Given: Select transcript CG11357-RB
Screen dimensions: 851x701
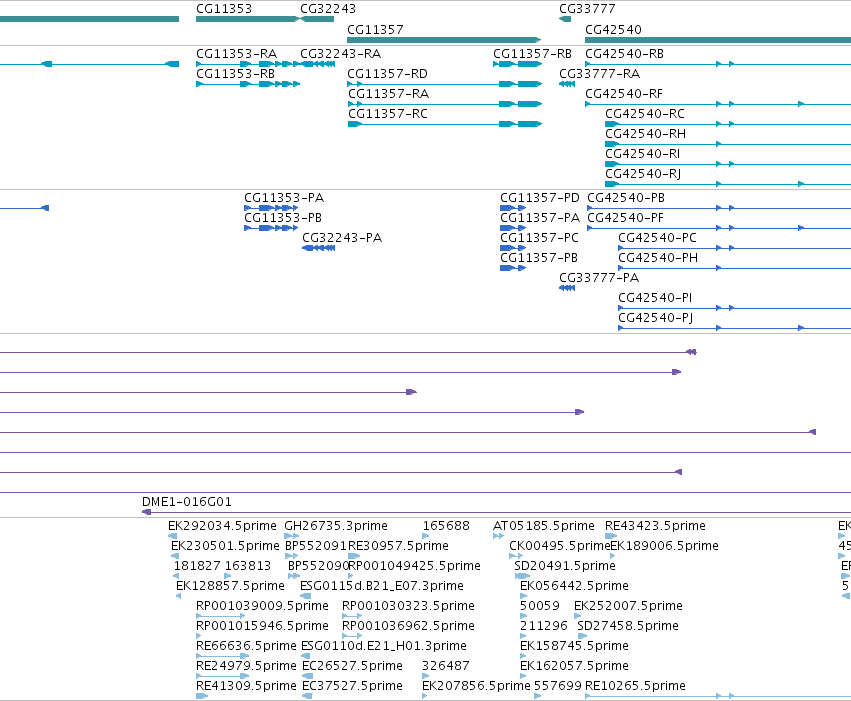Looking at the screenshot, I should 532,54.
